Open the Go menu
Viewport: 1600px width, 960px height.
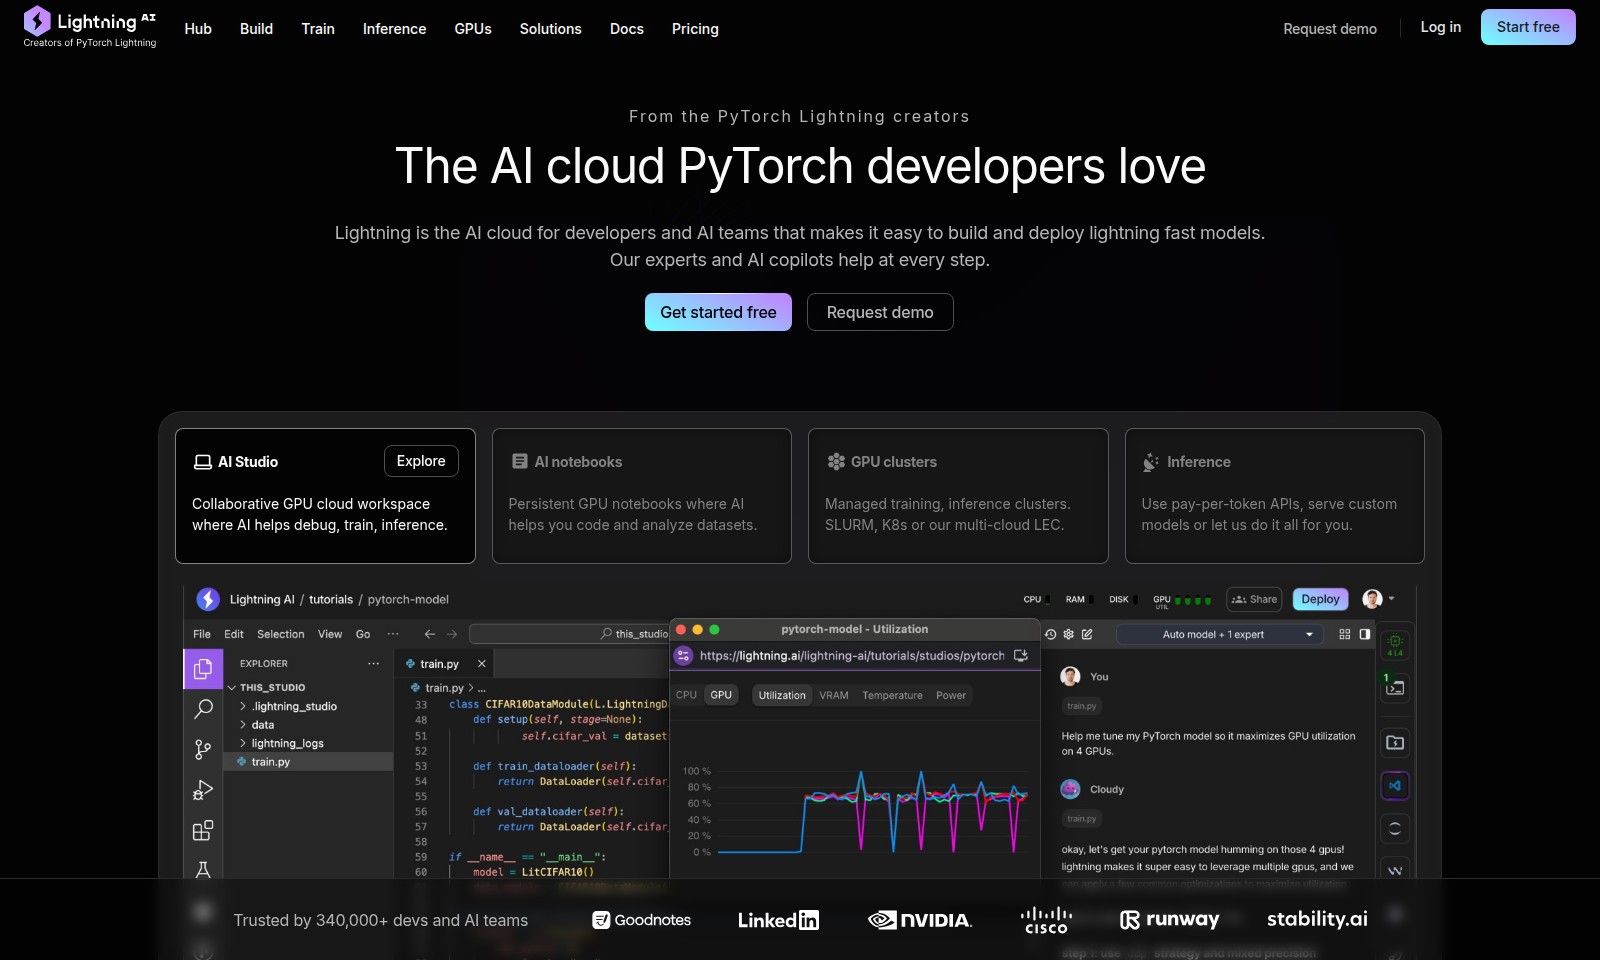coord(363,634)
